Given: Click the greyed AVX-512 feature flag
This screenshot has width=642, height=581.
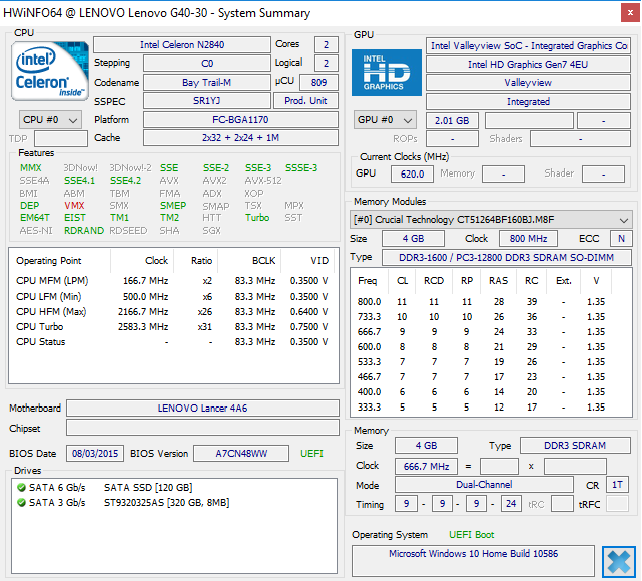Looking at the screenshot, I should 263,181.
